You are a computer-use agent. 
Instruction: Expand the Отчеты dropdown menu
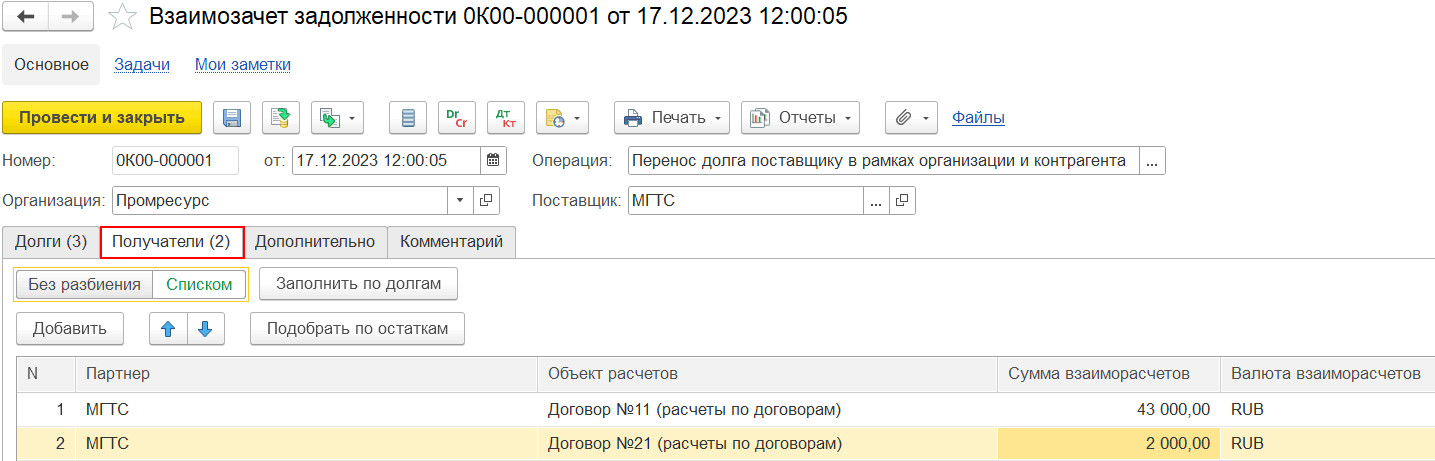(800, 118)
